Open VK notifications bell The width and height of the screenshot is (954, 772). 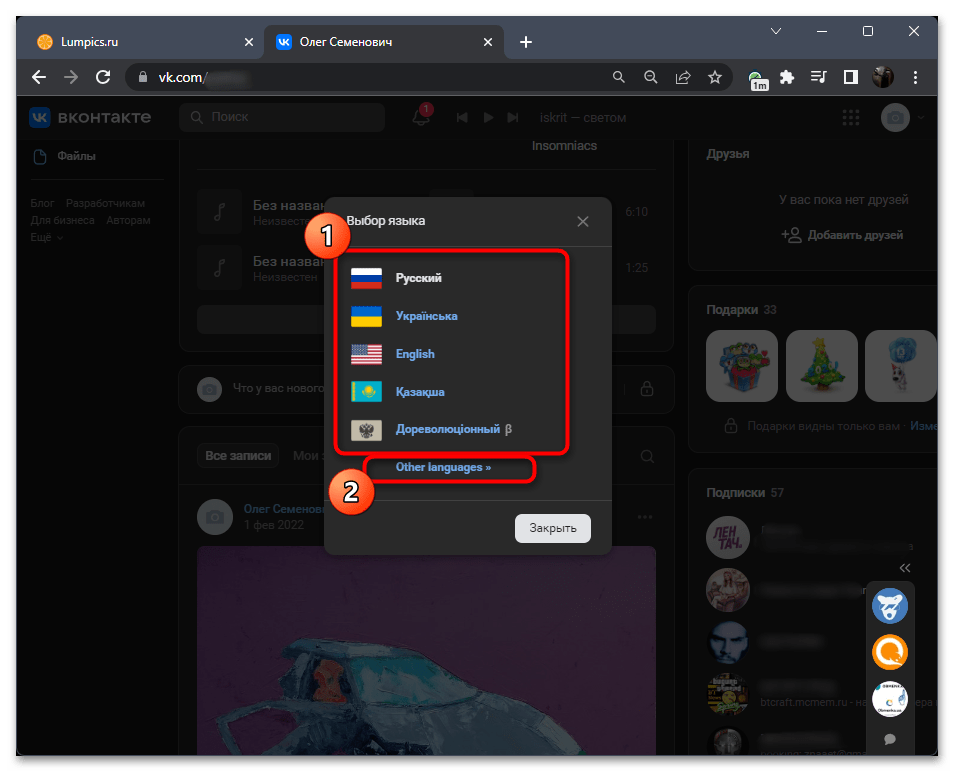[421, 117]
